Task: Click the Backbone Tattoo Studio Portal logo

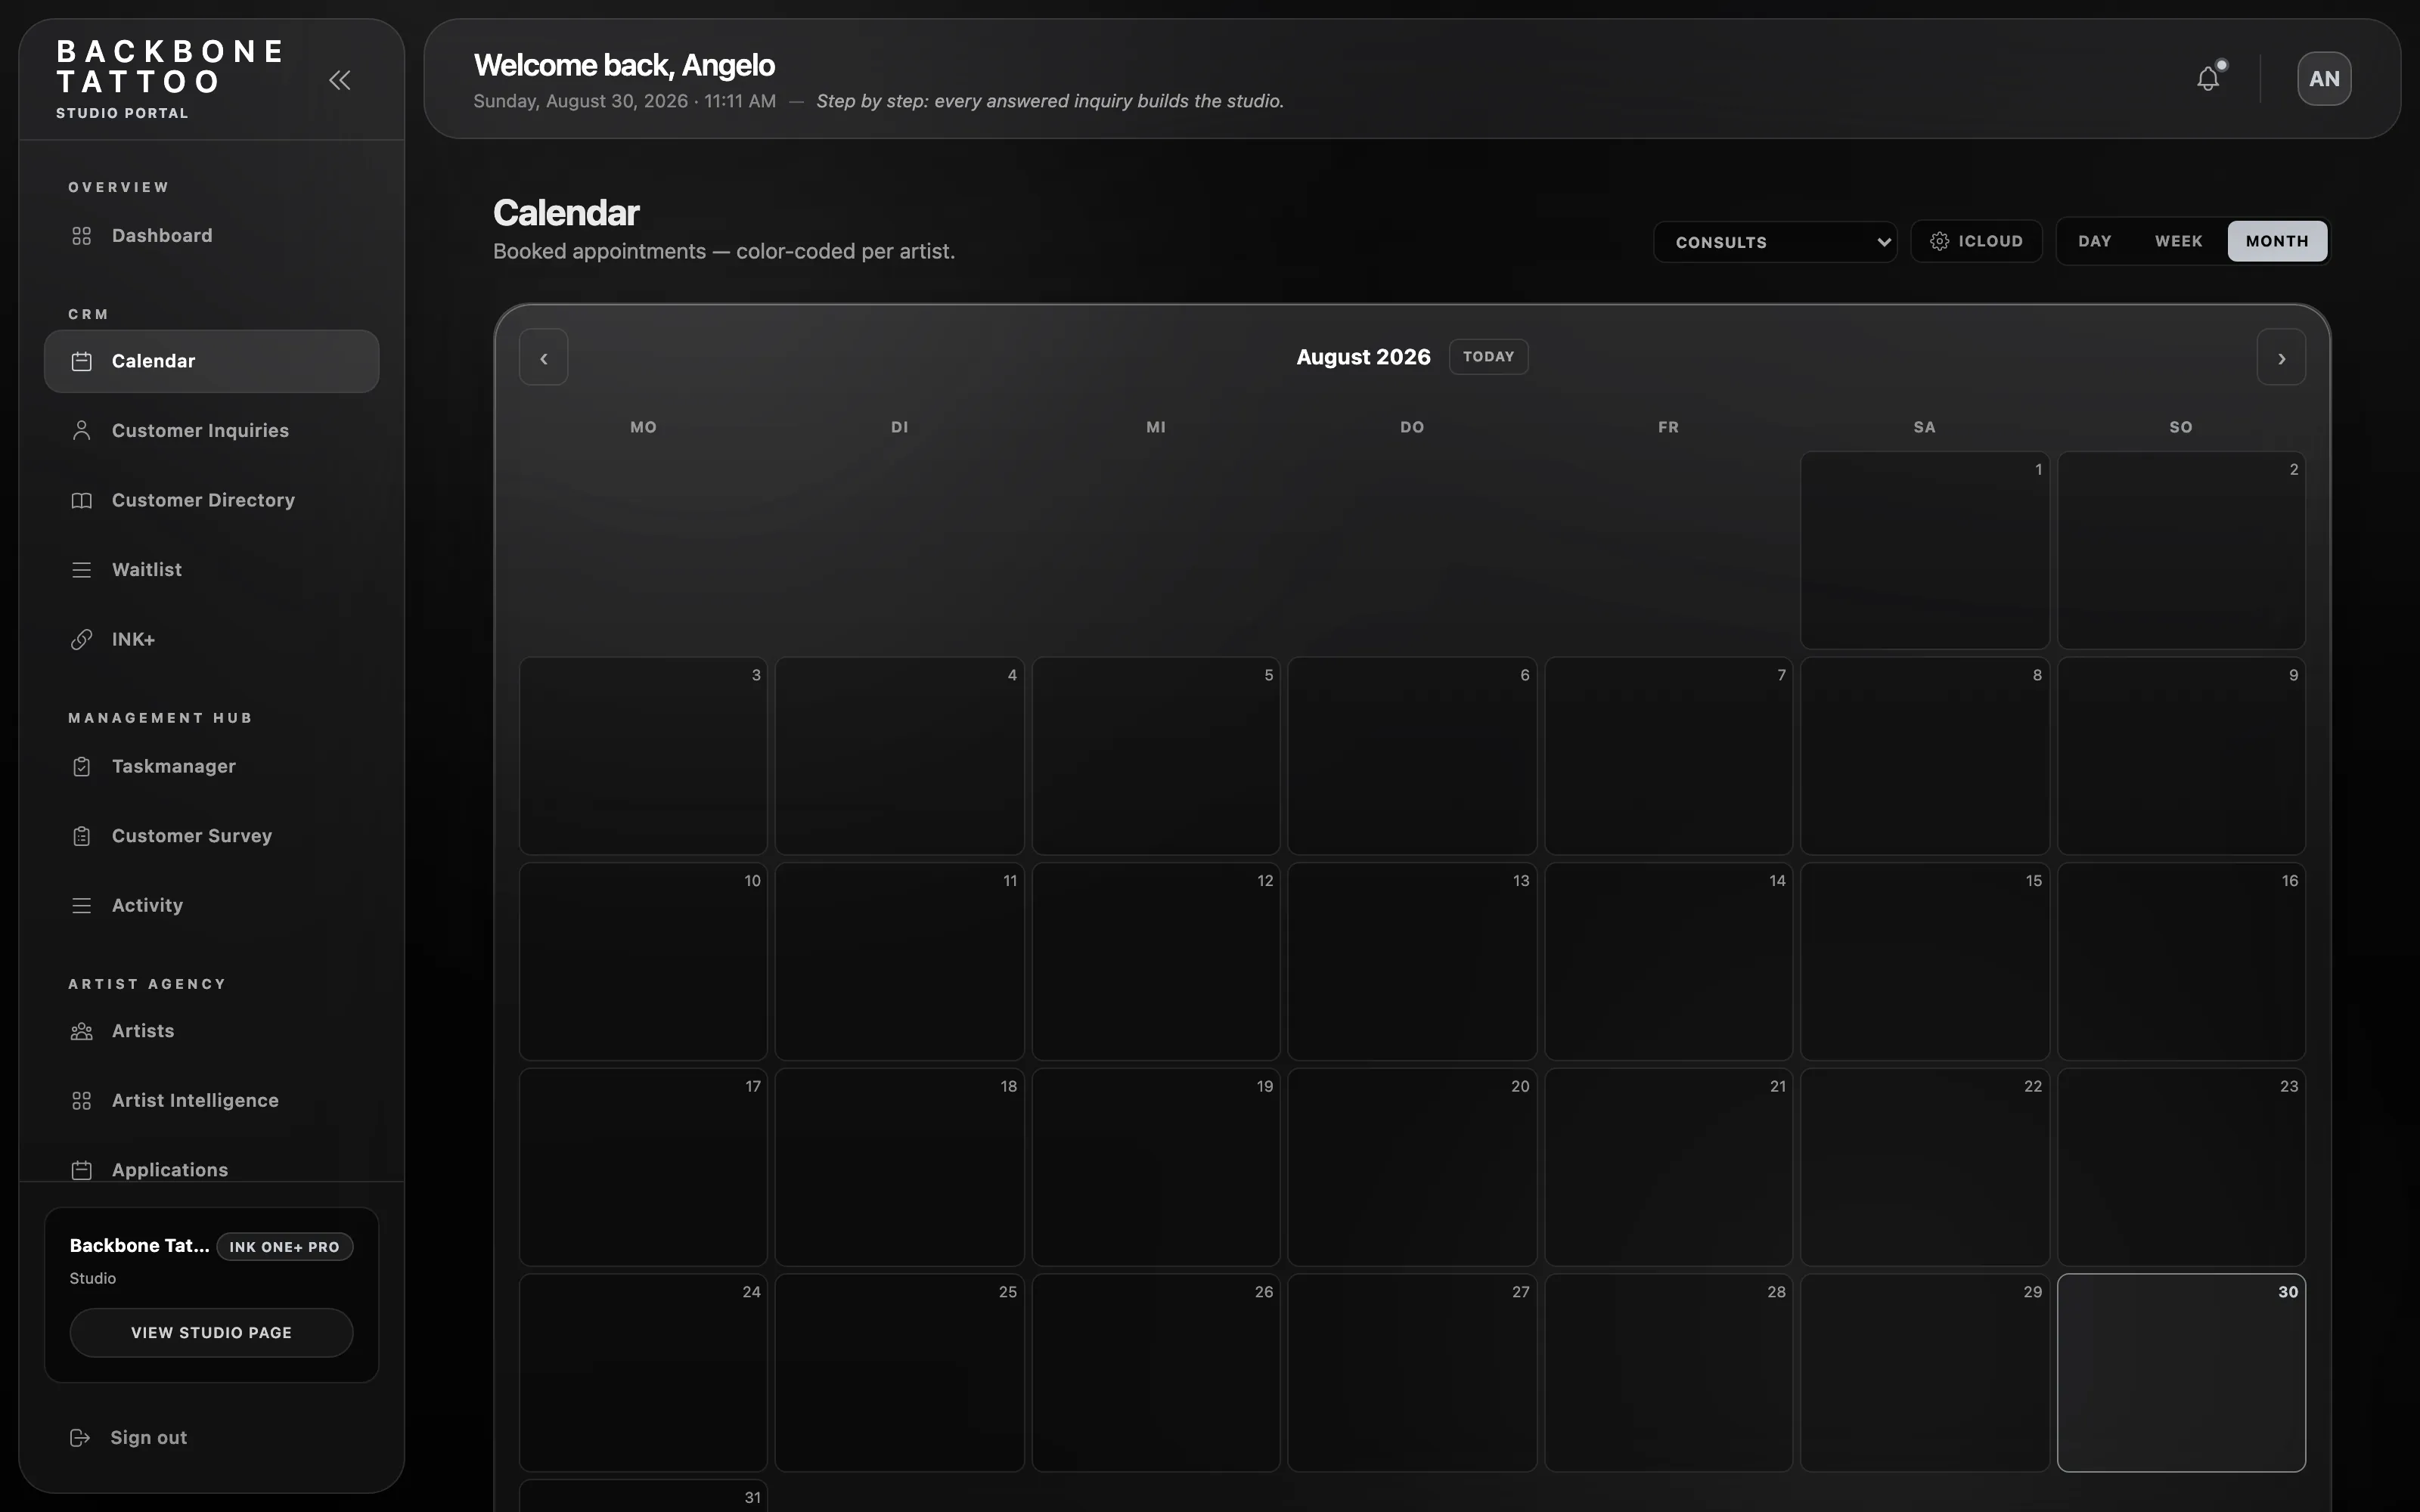Action: 170,80
